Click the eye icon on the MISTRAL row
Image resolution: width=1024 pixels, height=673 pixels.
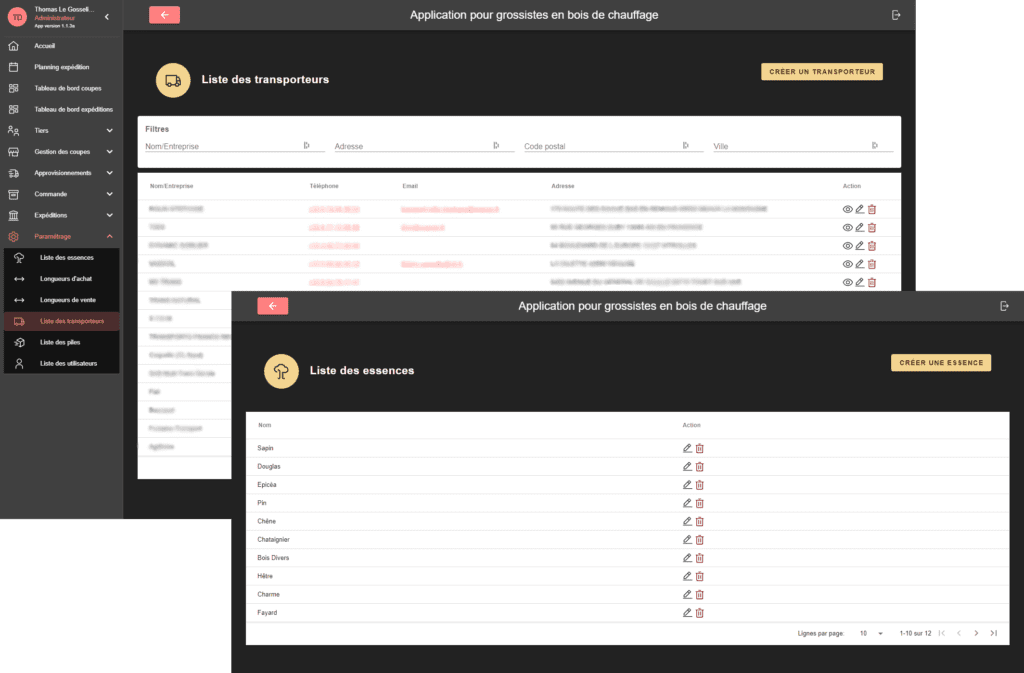tap(847, 264)
